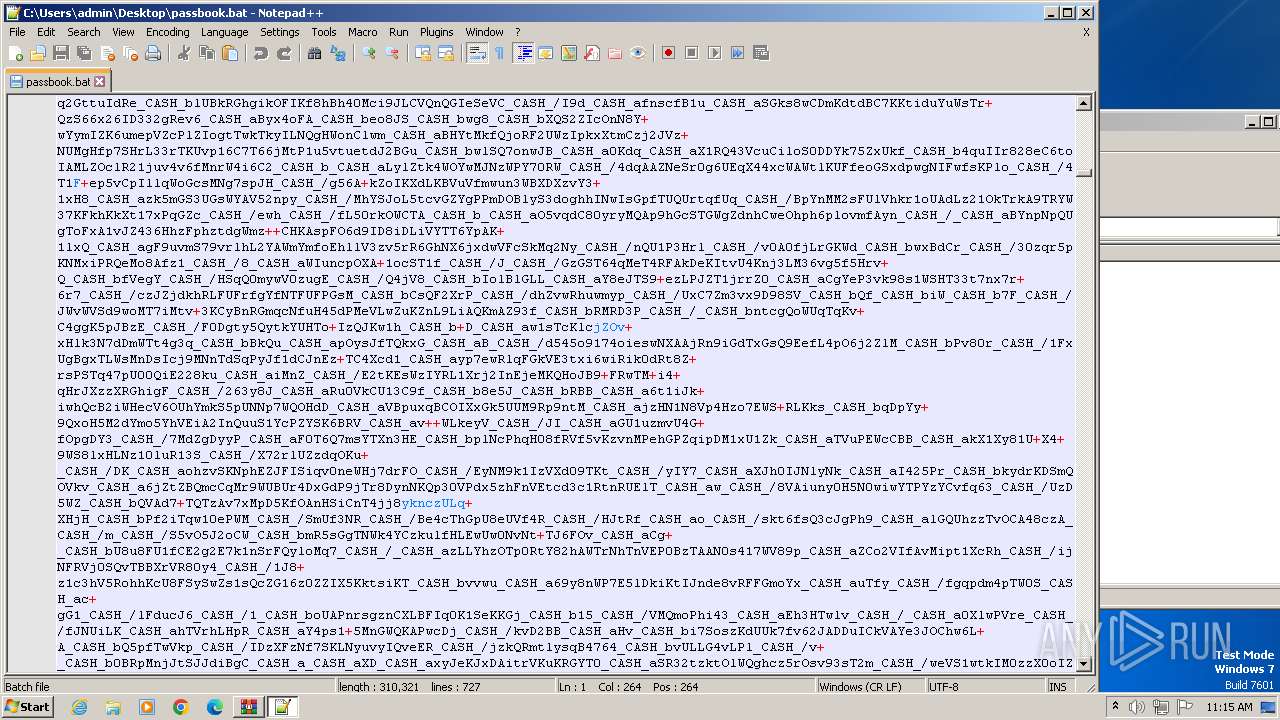Cut selection with the scissors icon

pyautogui.click(x=184, y=53)
